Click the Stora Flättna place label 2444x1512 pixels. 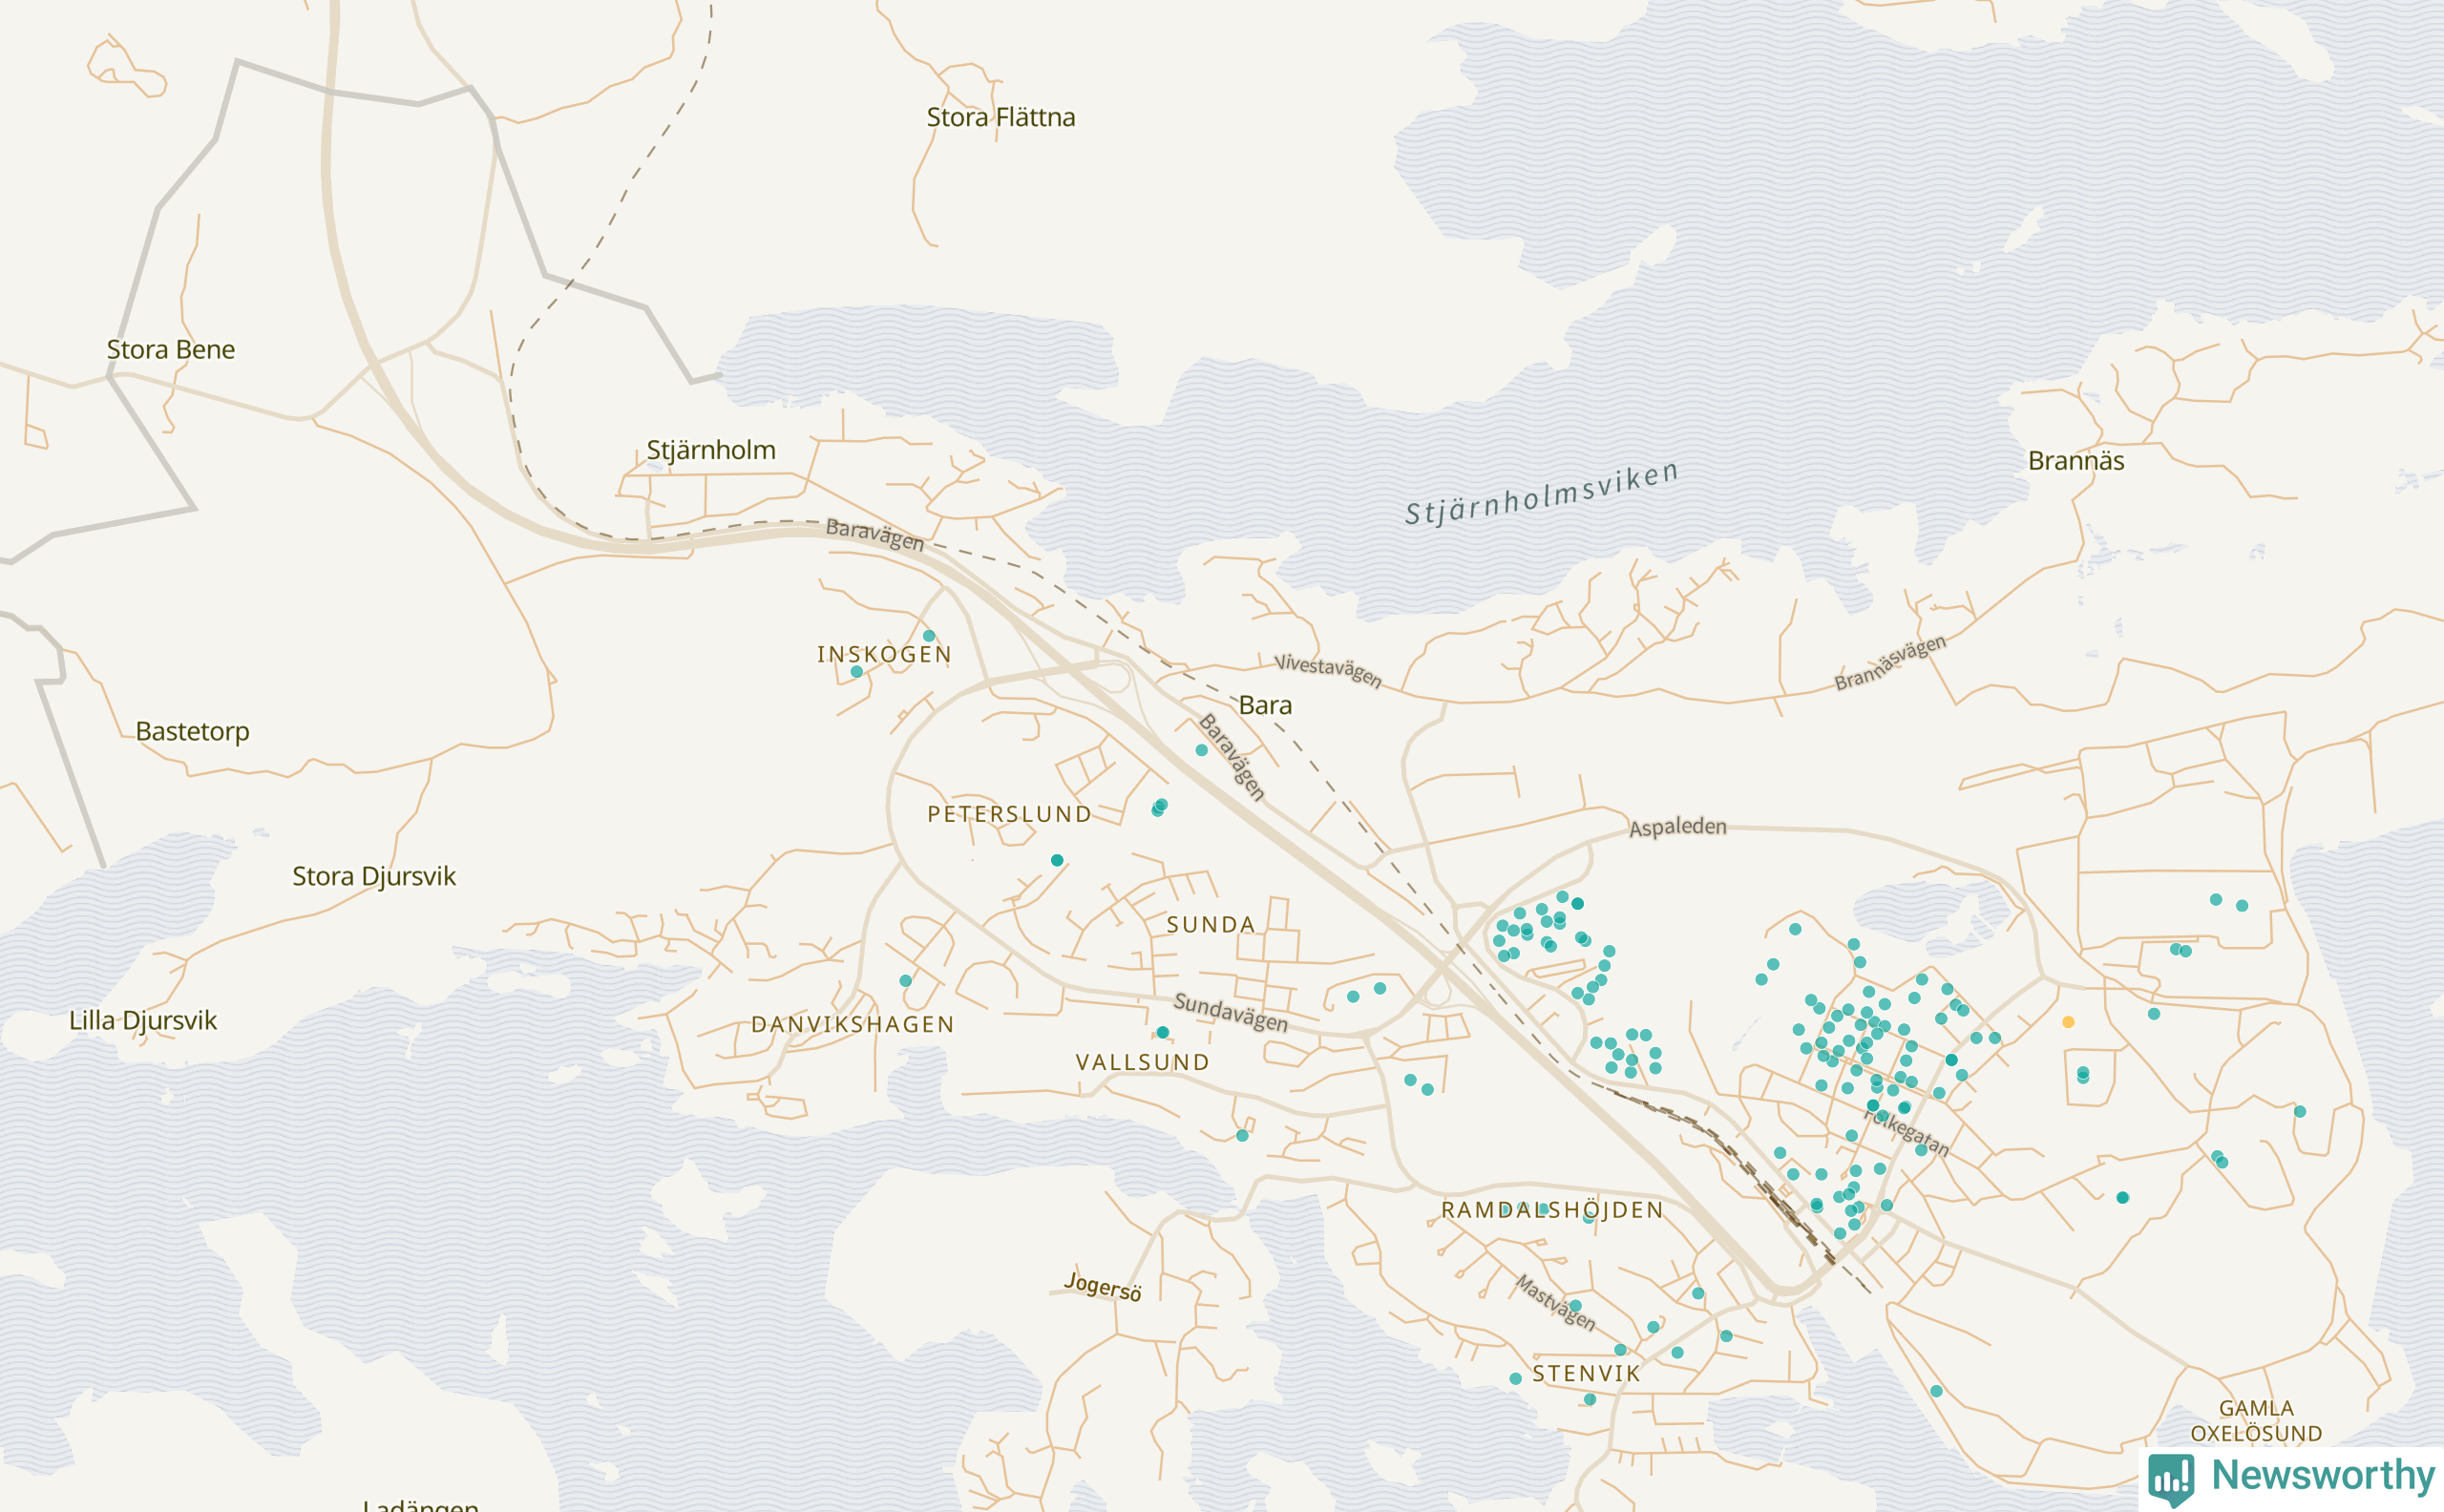(1000, 118)
